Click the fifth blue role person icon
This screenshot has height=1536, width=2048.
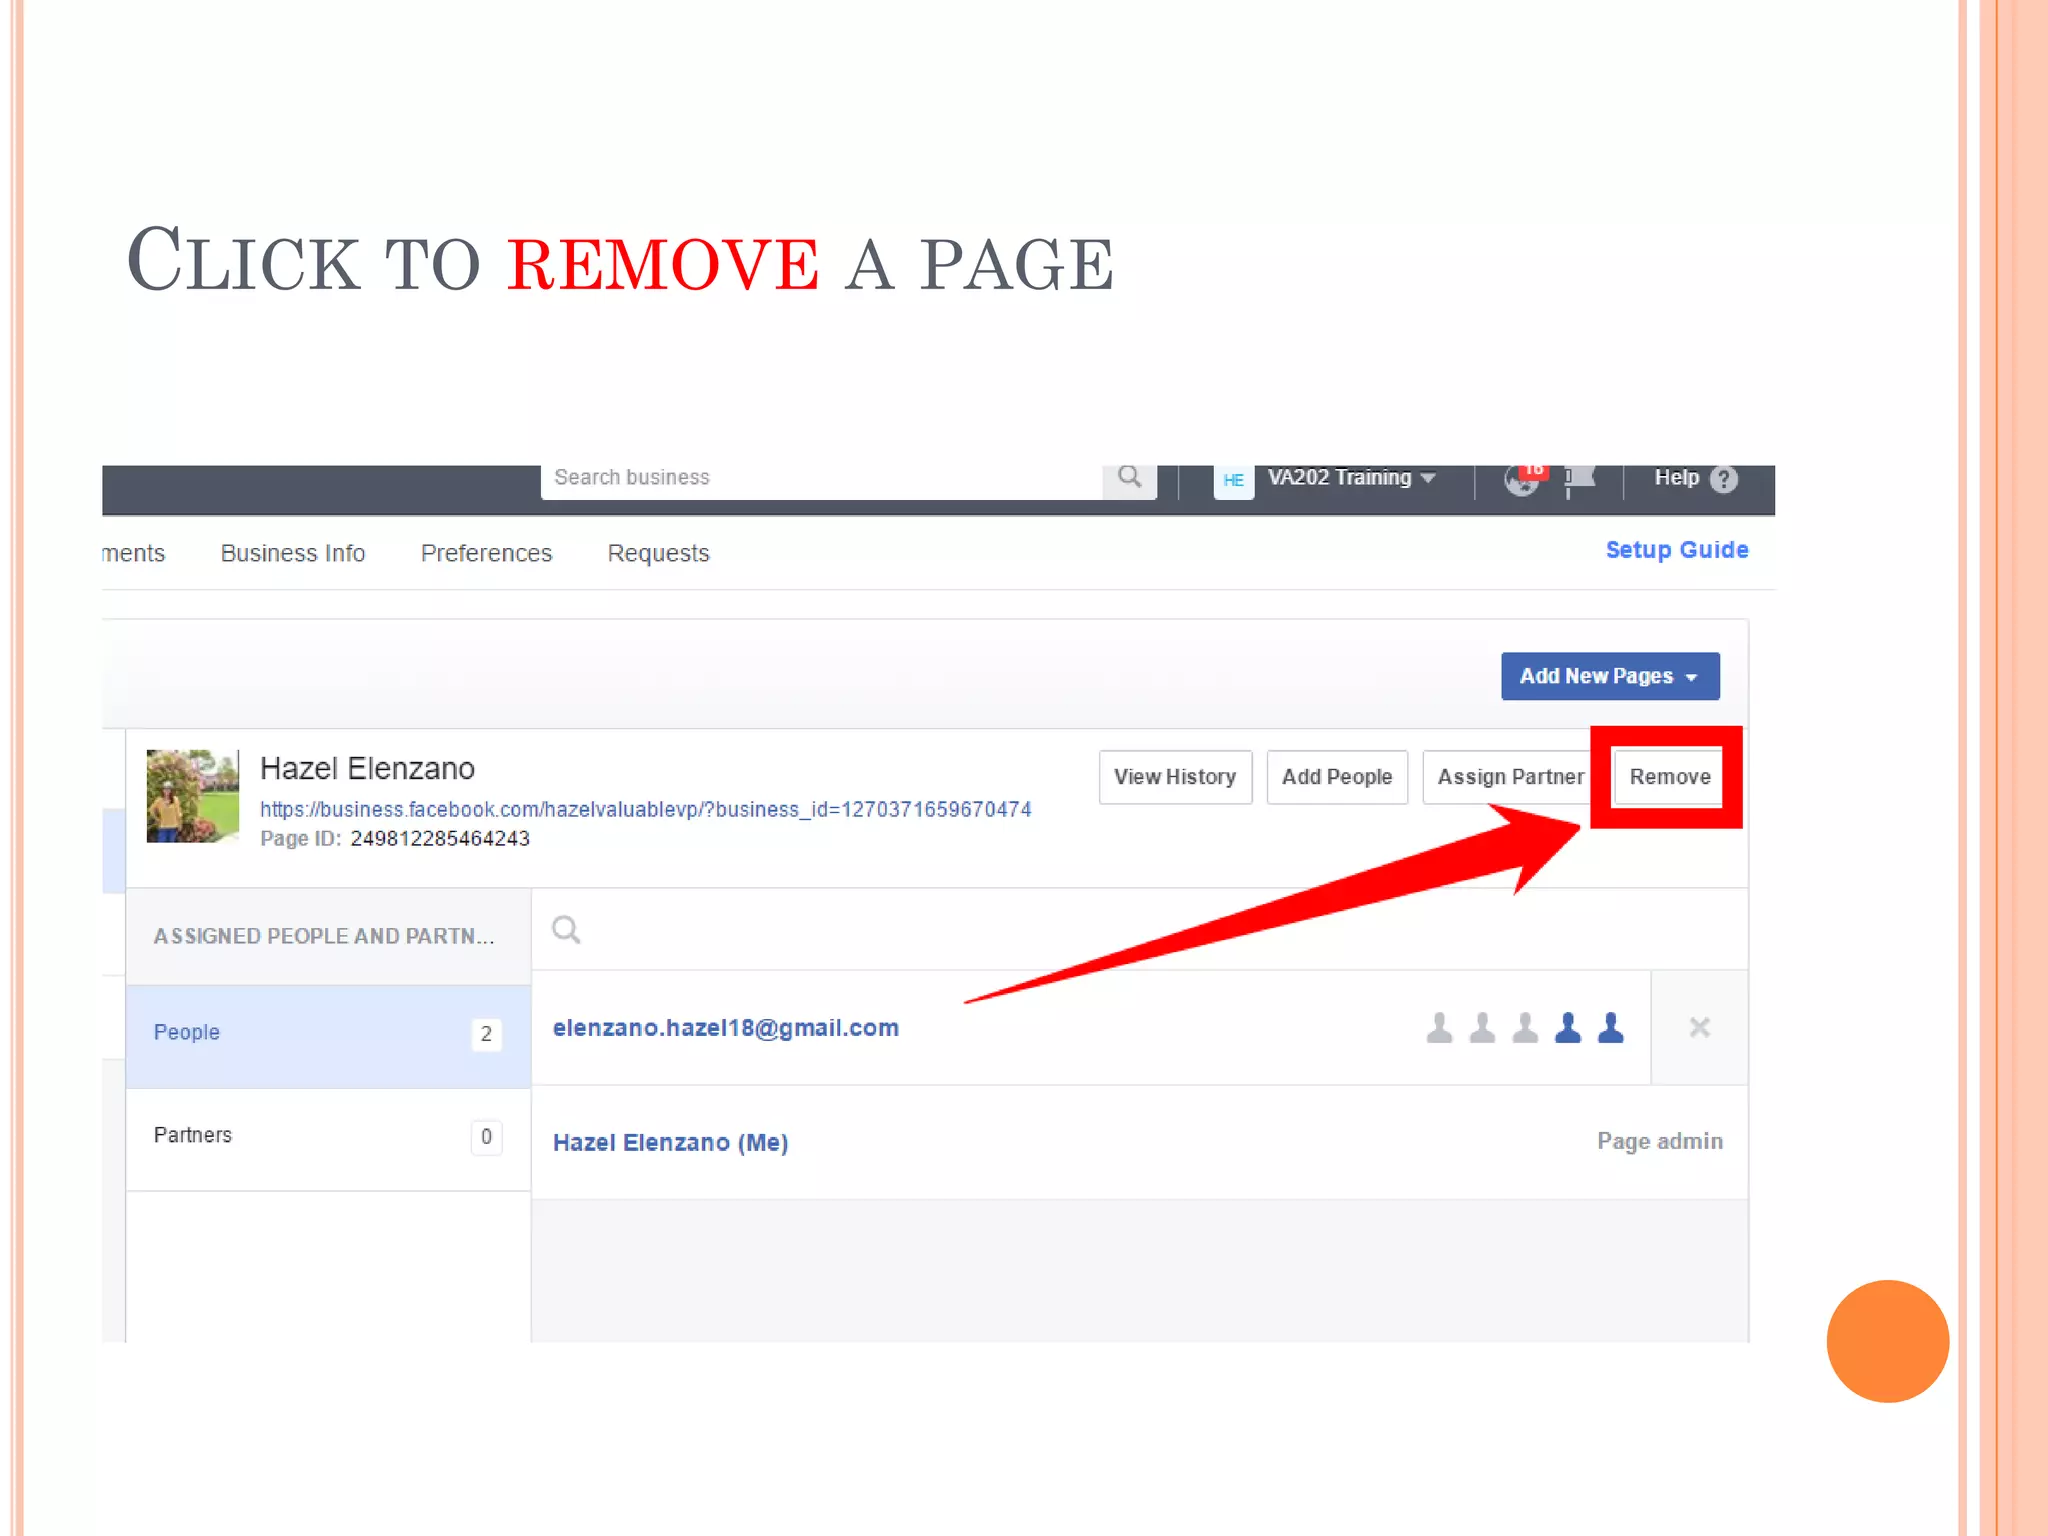(x=1611, y=1028)
